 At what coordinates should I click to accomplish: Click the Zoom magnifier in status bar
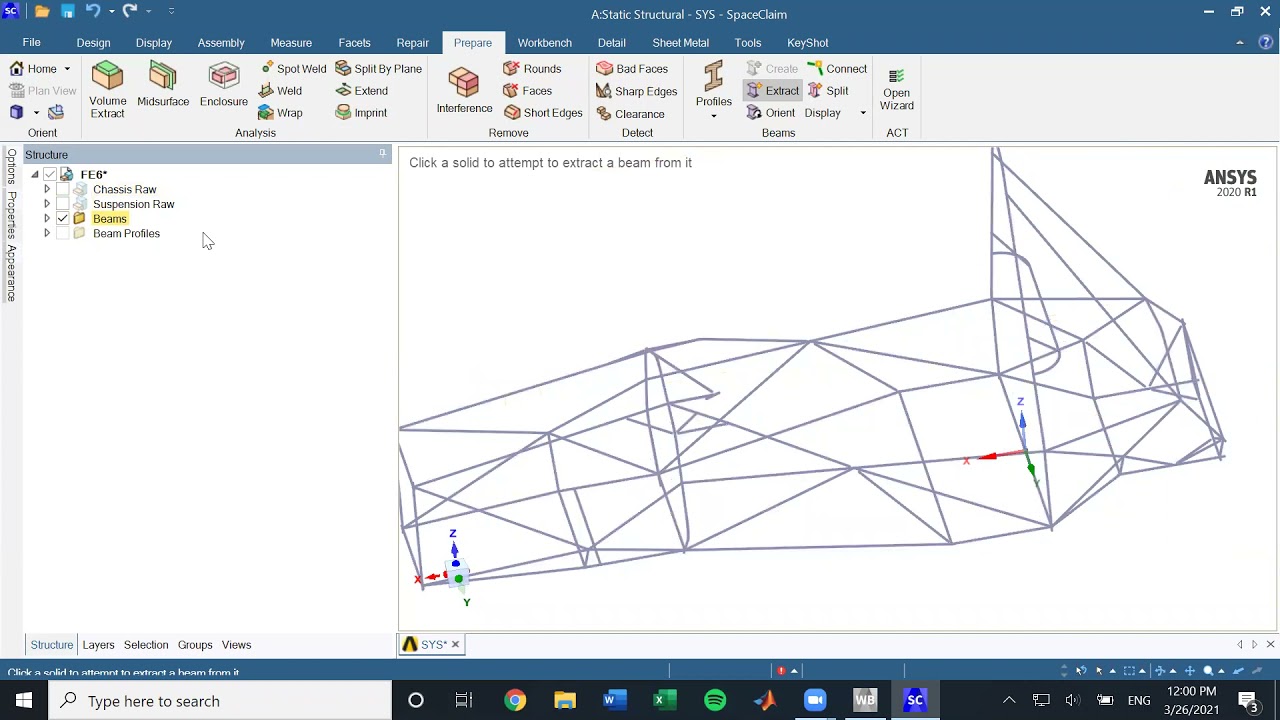click(x=1208, y=671)
